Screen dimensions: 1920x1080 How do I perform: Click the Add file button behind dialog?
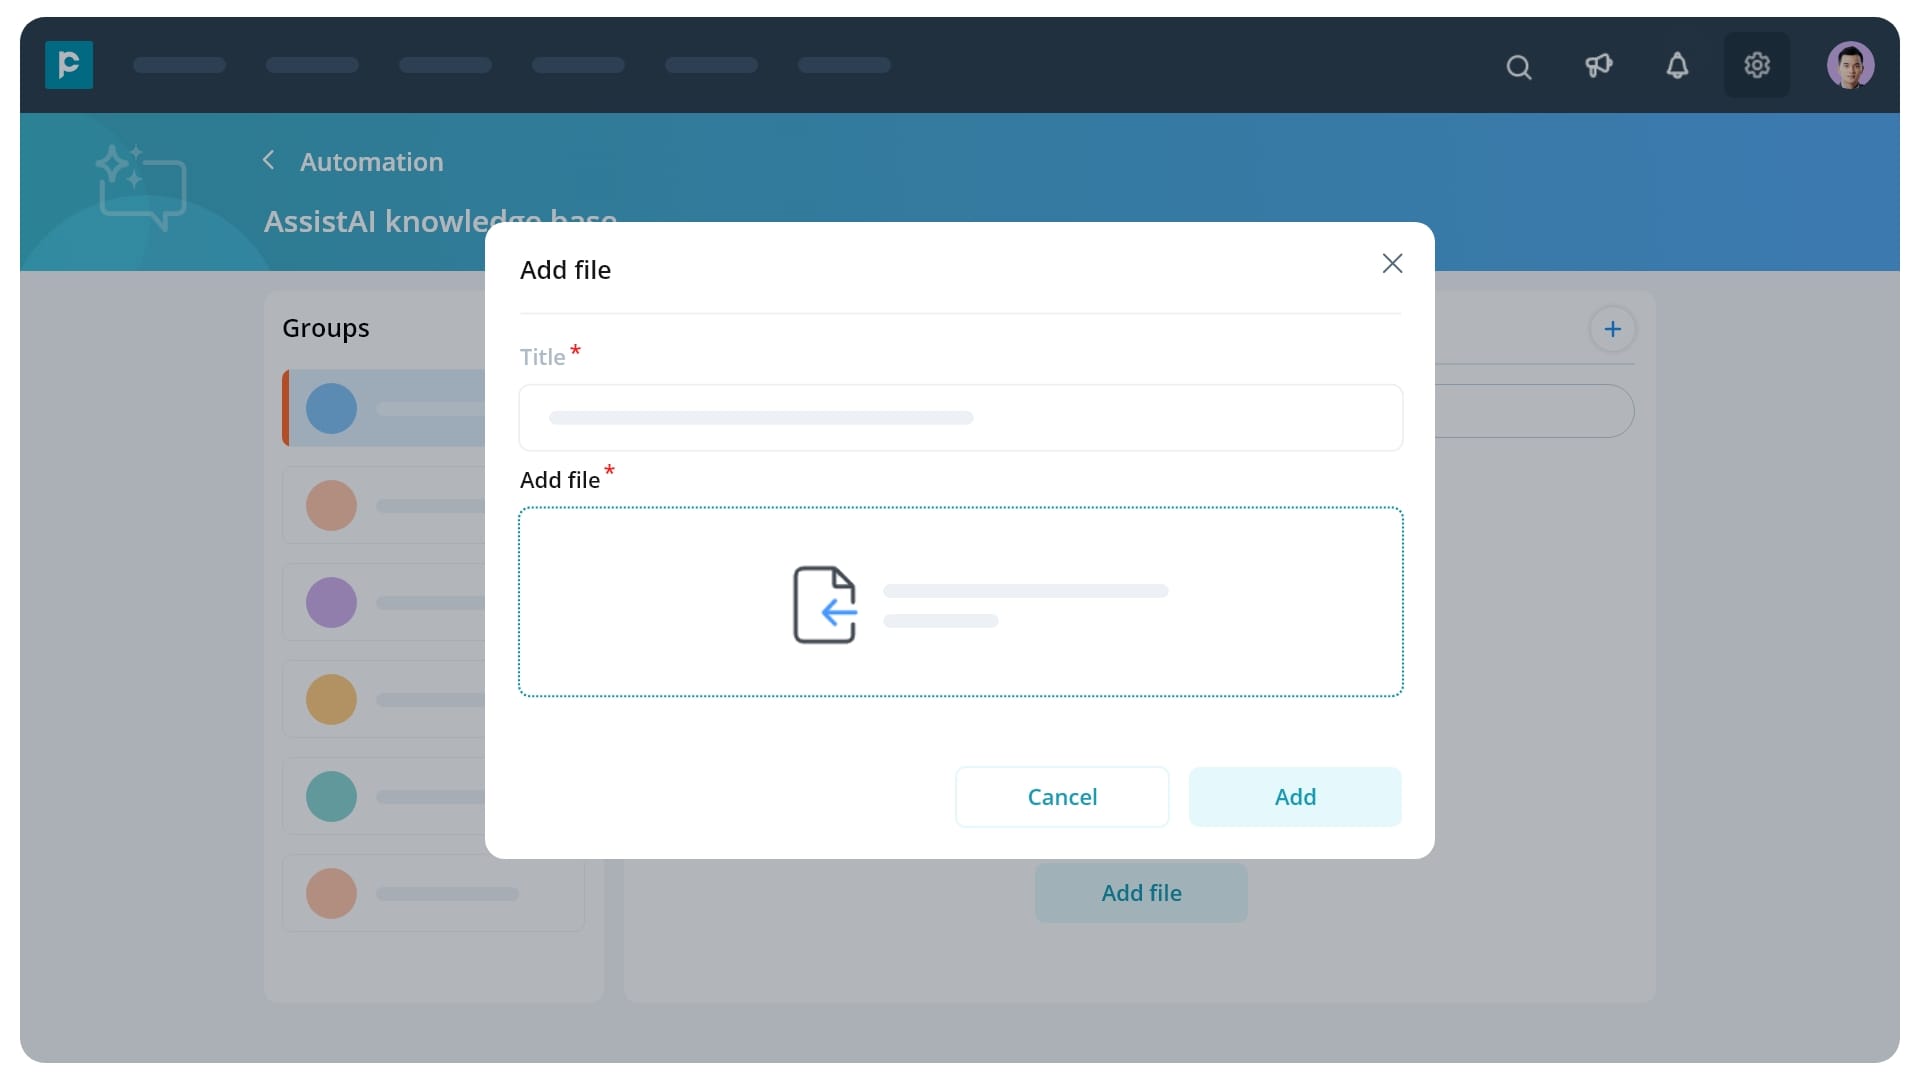coord(1140,893)
